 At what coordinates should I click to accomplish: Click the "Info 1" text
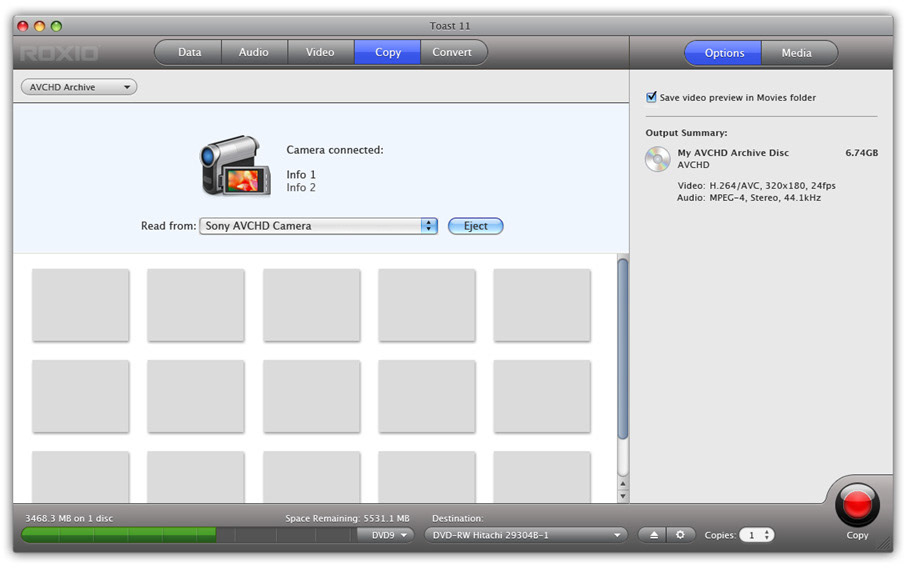[301, 174]
